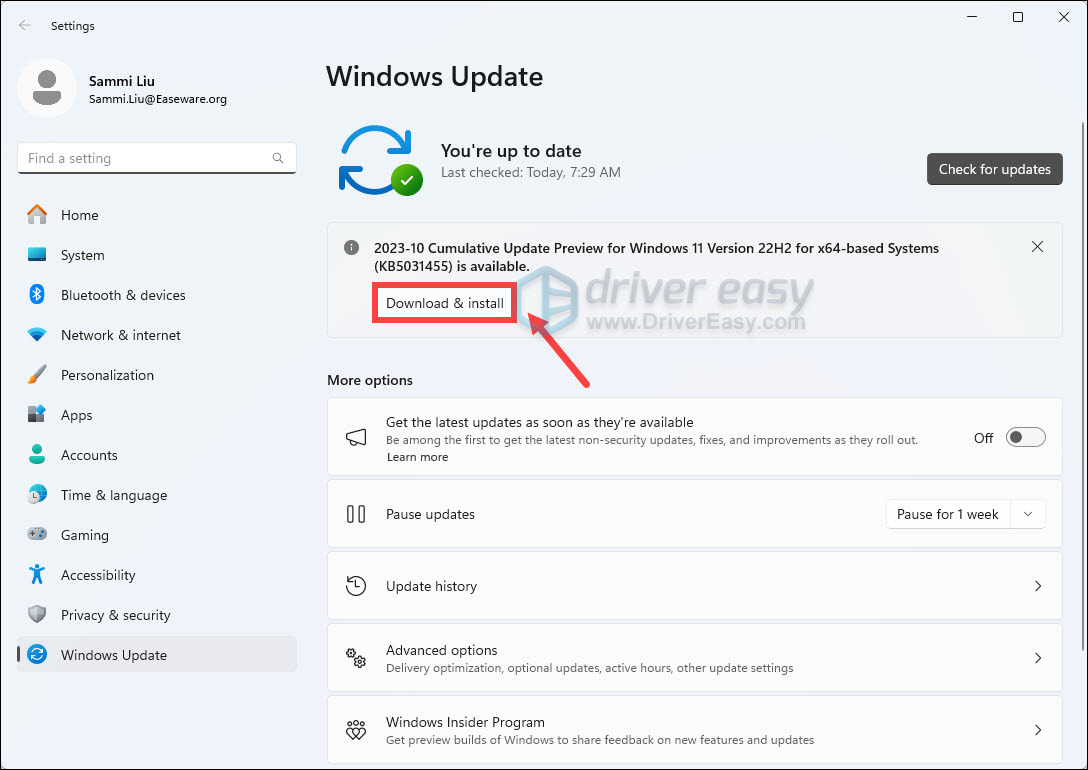This screenshot has height=770, width=1088.
Task: Select Apps in the sidebar
Action: [157, 415]
